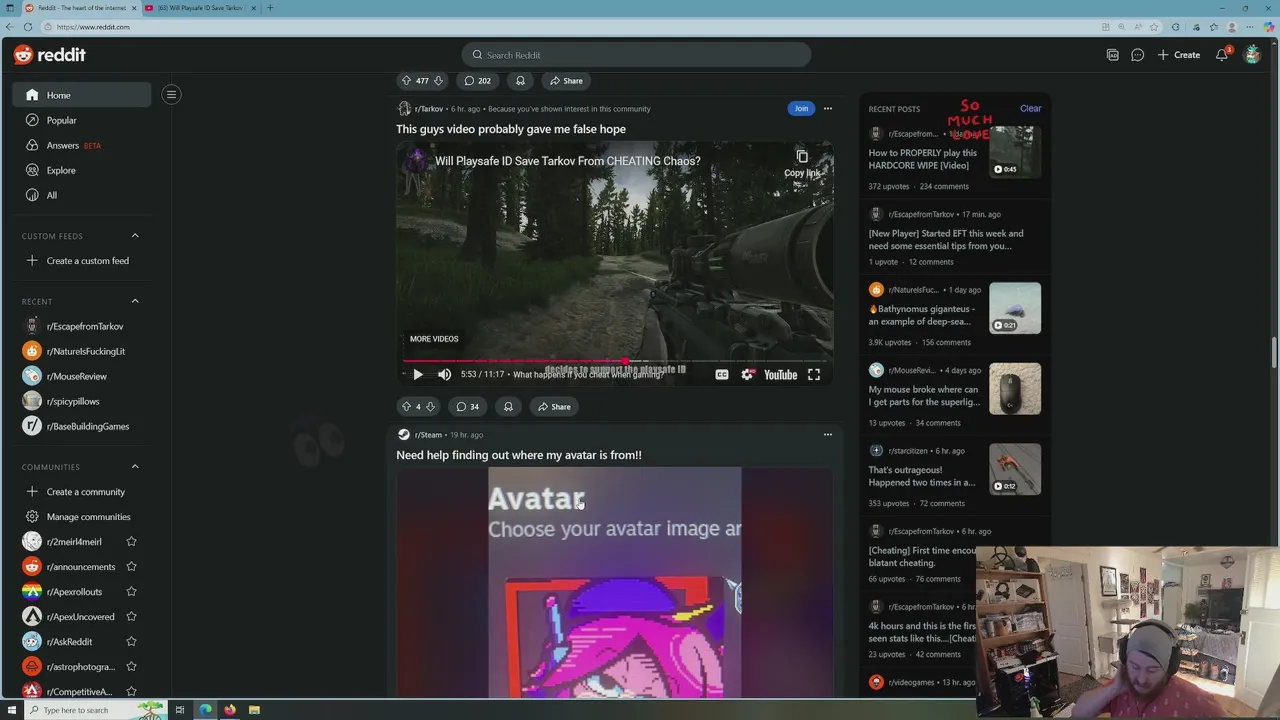Viewport: 1280px width, 720px height.
Task: Click Create post button in header
Action: [x=1179, y=55]
